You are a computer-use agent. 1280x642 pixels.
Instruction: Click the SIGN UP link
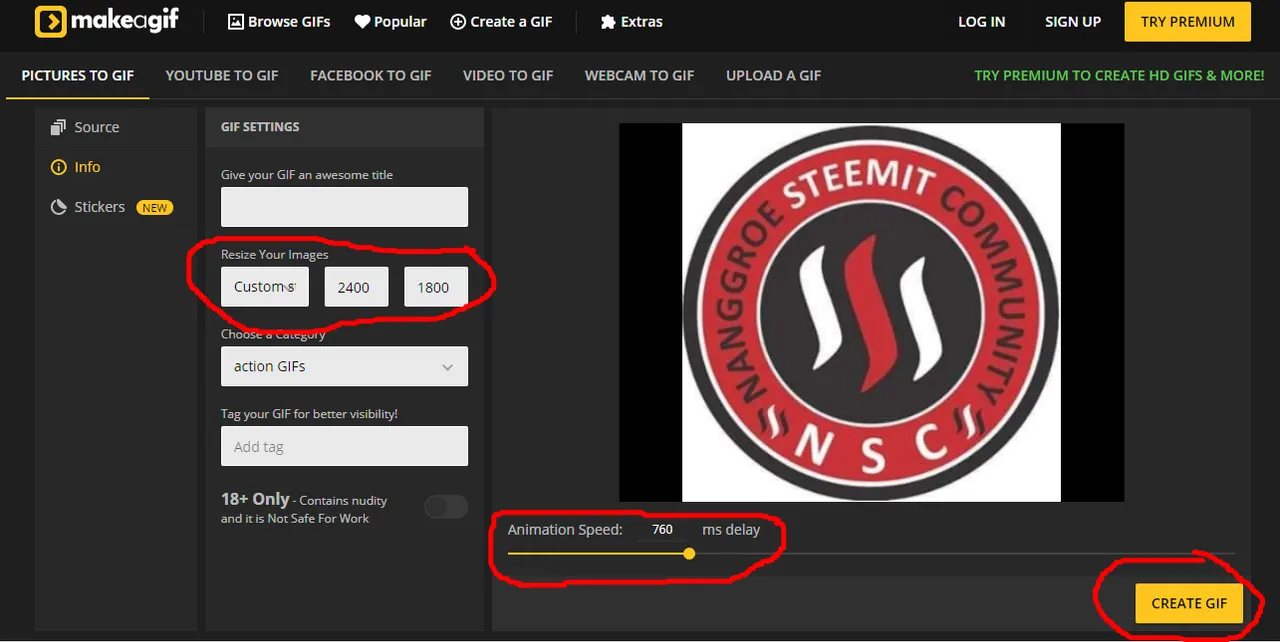[x=1073, y=21]
